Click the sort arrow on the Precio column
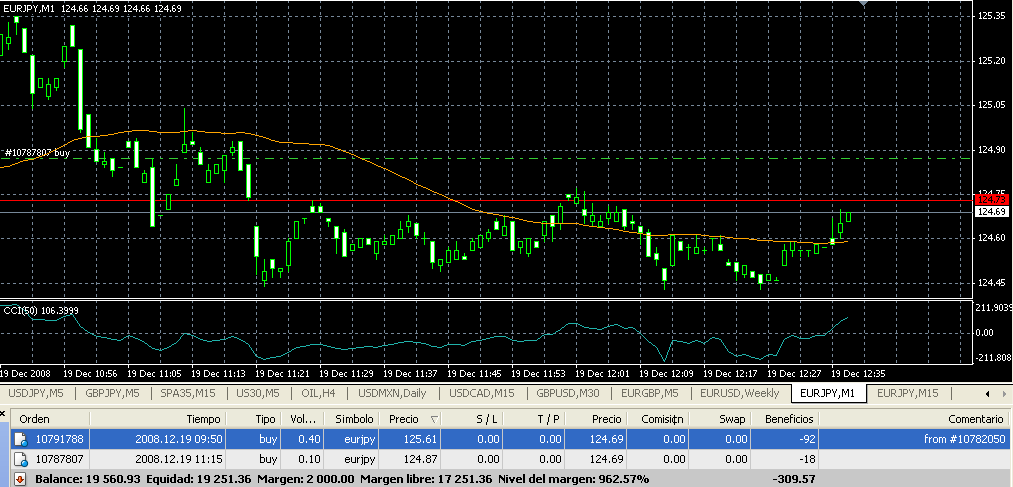The height and width of the screenshot is (487, 1013). tap(434, 420)
